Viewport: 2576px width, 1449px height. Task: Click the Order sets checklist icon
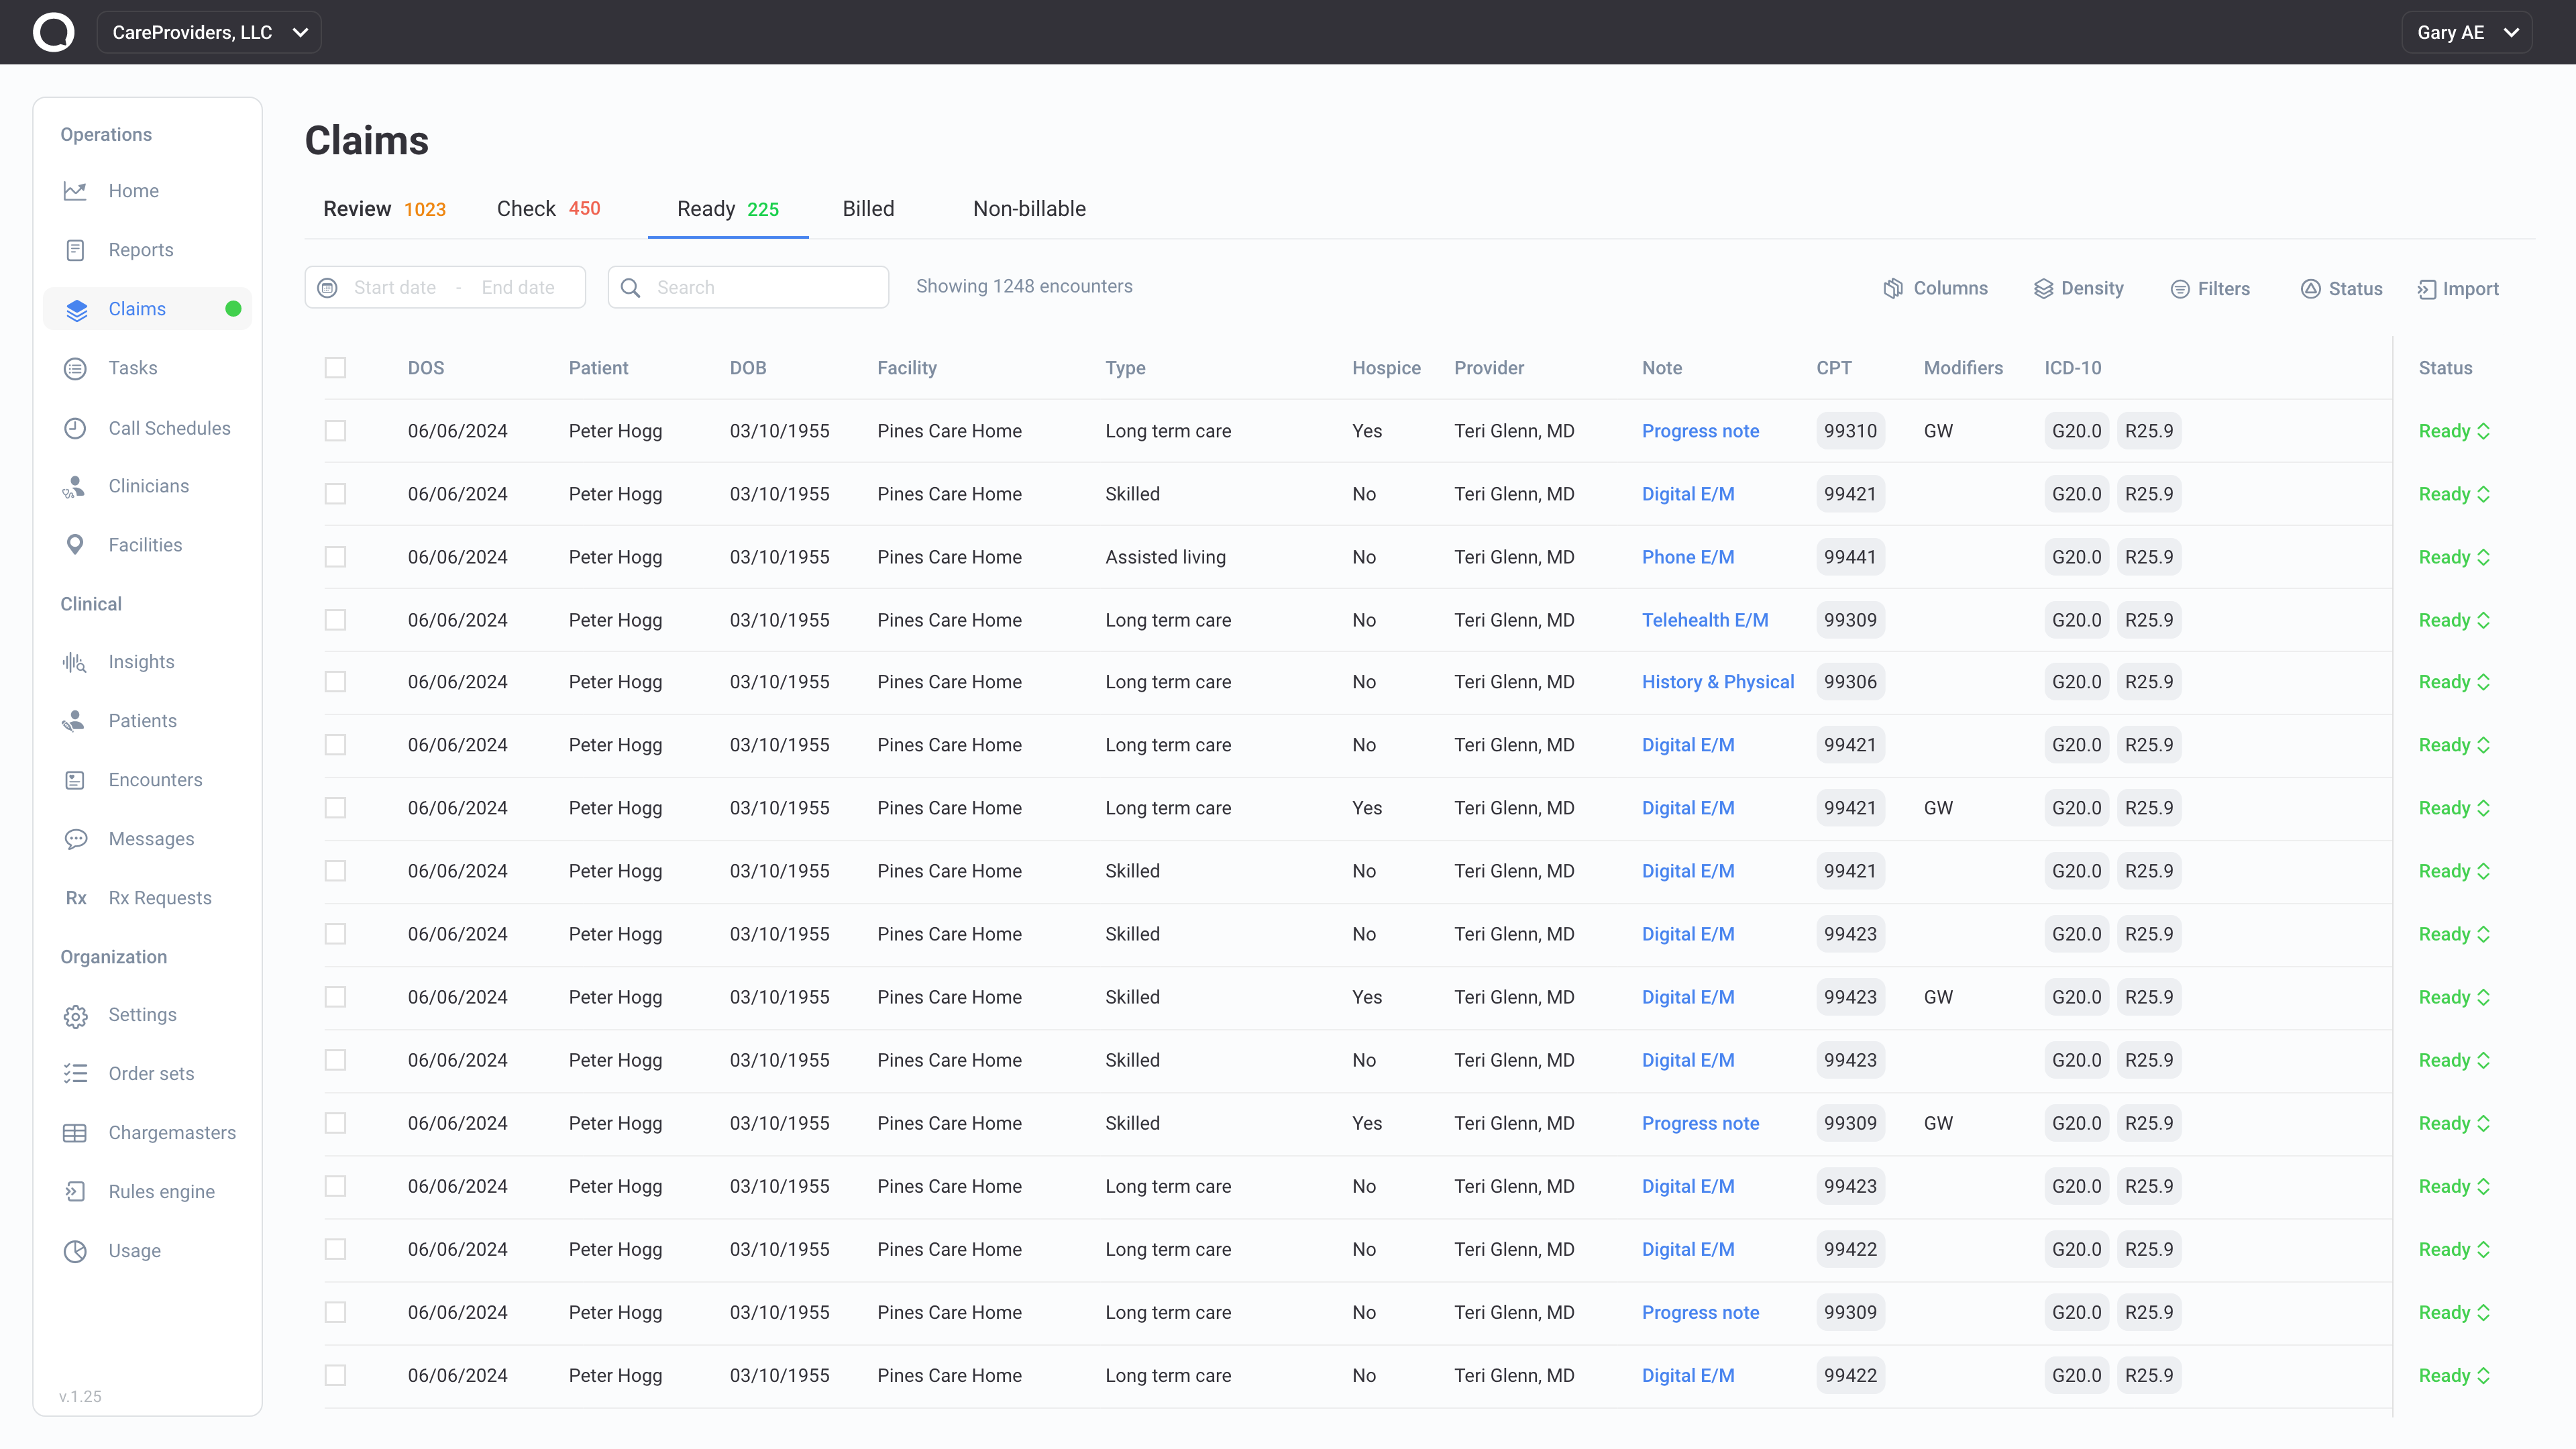tap(75, 1074)
